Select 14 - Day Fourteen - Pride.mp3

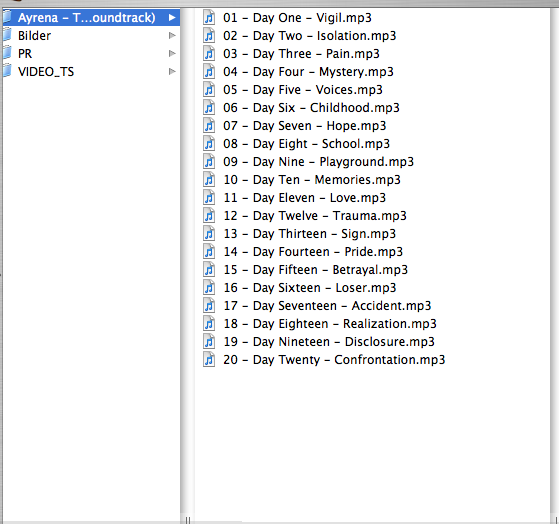tap(313, 251)
